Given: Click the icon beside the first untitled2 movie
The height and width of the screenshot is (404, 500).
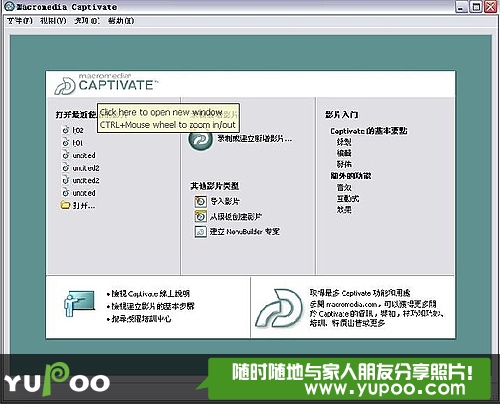Looking at the screenshot, I should coord(66,168).
